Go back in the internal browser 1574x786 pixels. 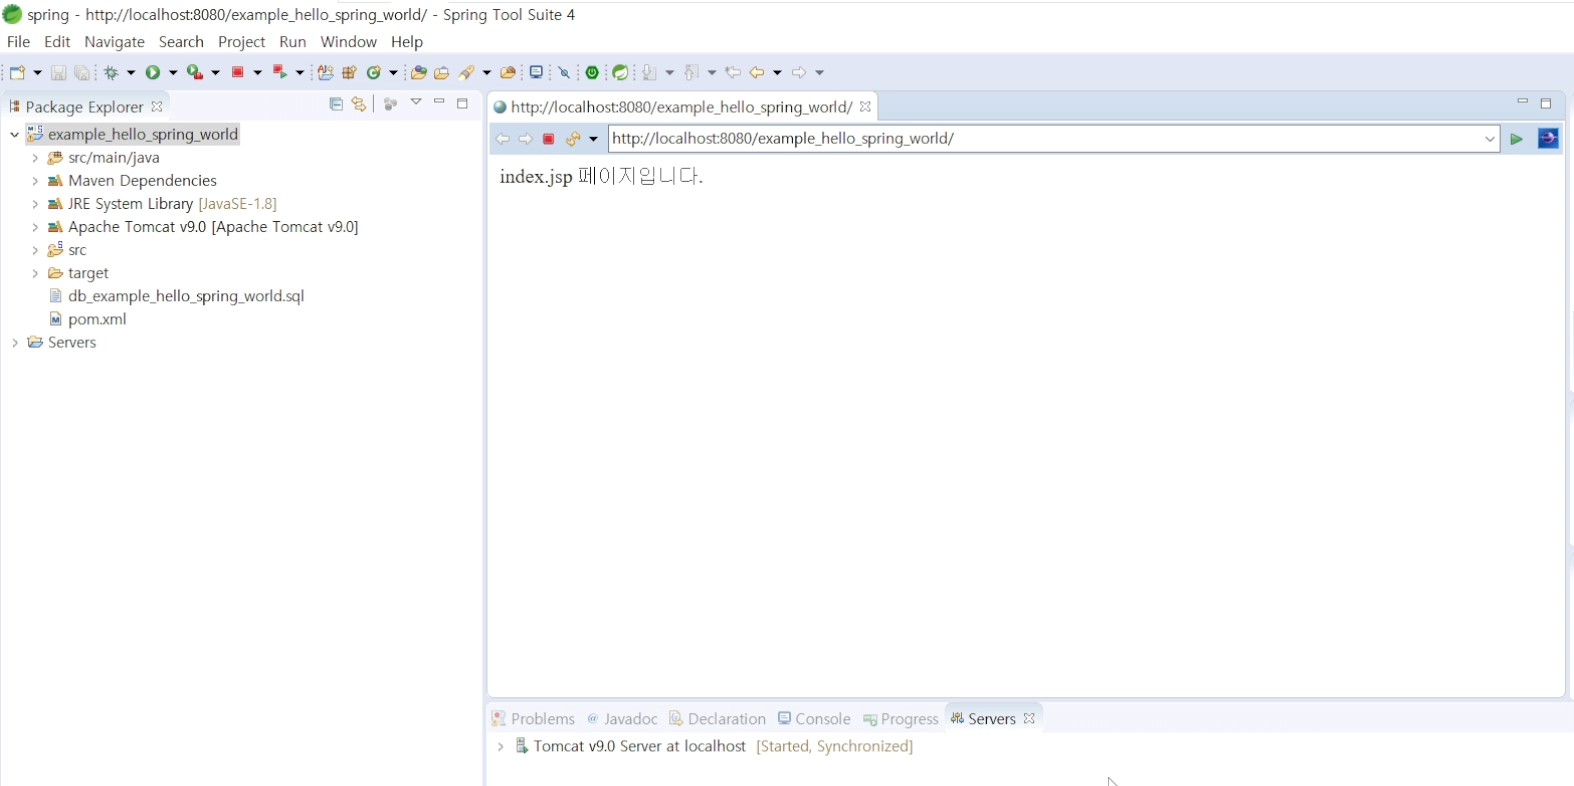[x=502, y=139]
